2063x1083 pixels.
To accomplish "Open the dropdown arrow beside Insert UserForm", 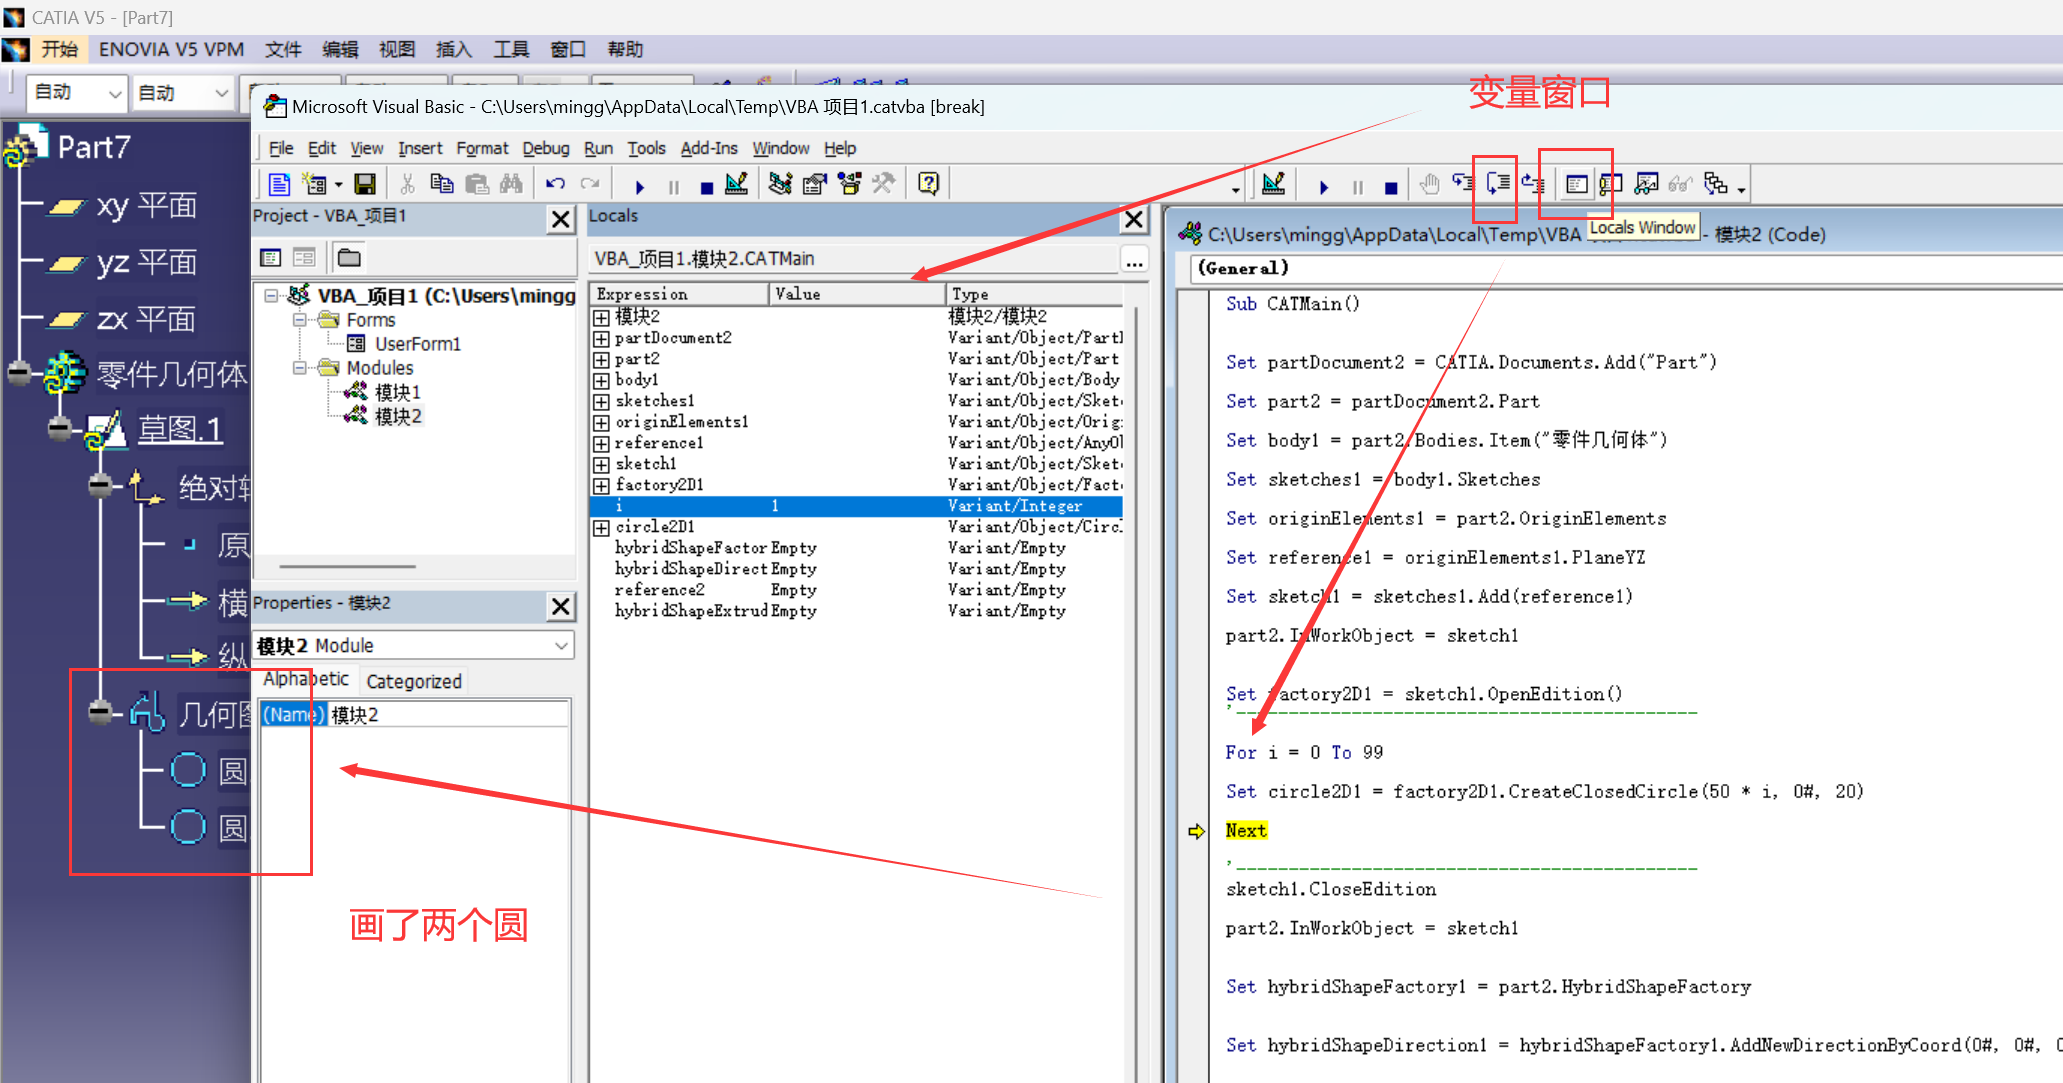I will click(339, 185).
